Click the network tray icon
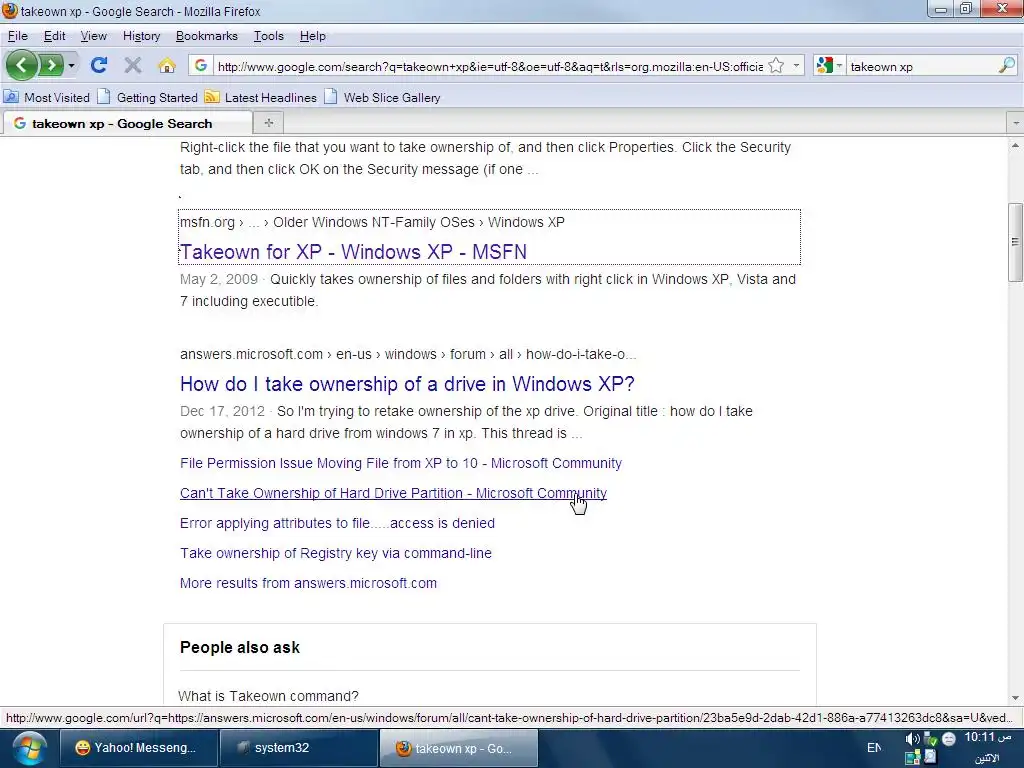The width and height of the screenshot is (1024, 768). click(x=912, y=758)
